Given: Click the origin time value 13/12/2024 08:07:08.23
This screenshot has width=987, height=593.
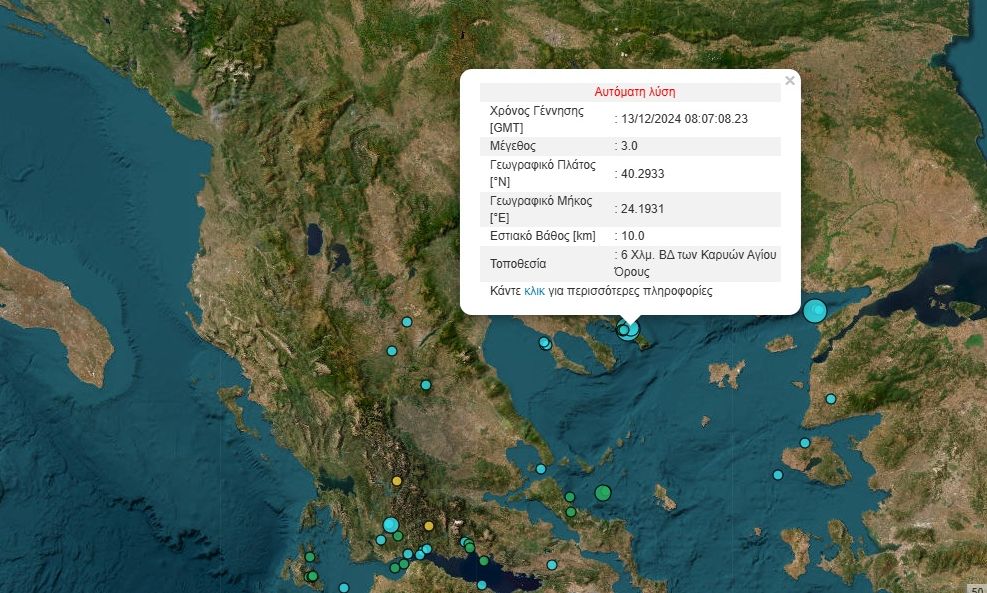Looking at the screenshot, I should (x=684, y=119).
